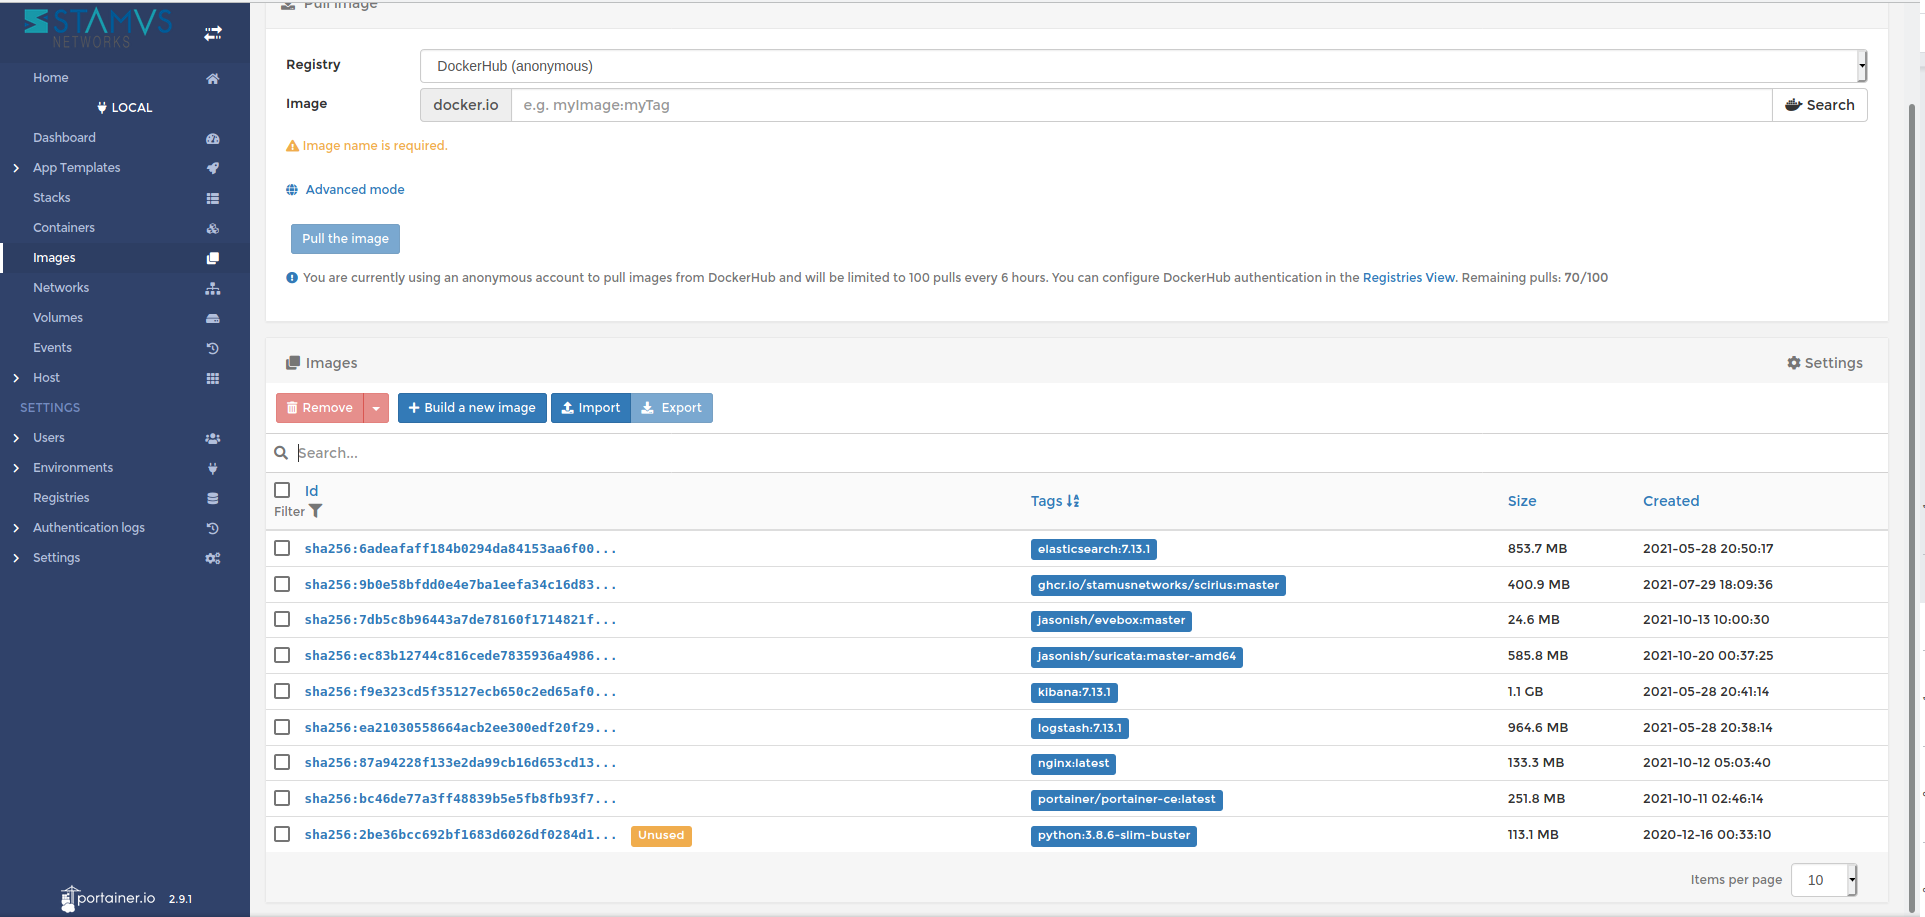Screen dimensions: 1925x917
Task: Click the Import button
Action: tap(591, 408)
